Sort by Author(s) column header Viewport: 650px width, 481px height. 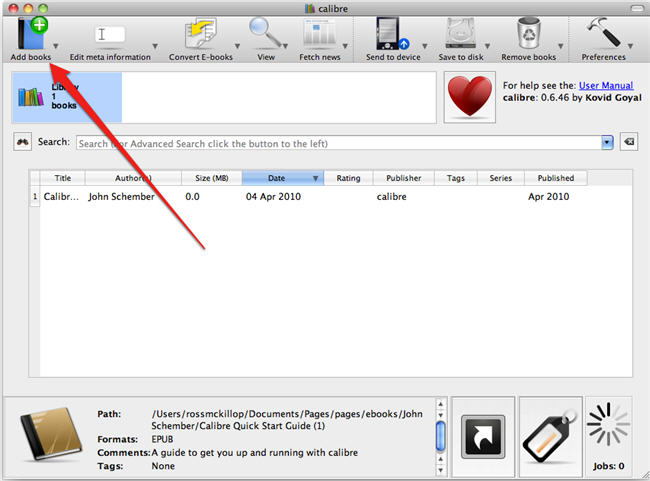(133, 178)
